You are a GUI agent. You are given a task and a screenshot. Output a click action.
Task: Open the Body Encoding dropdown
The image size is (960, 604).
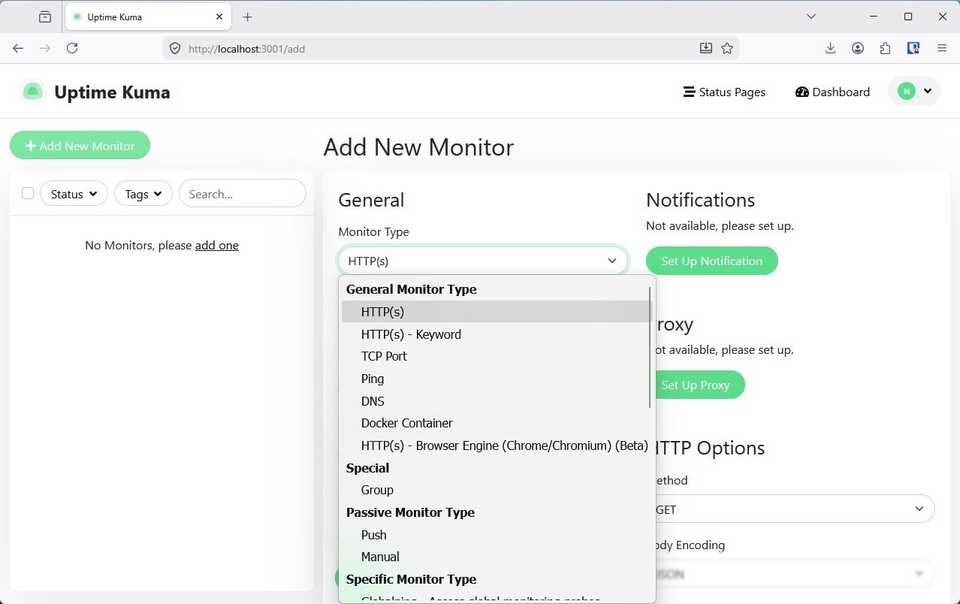[x=794, y=574]
